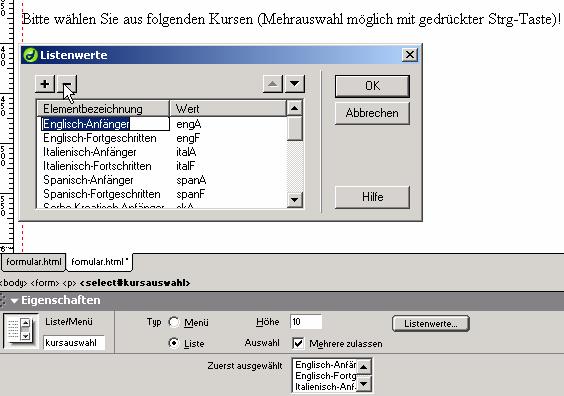Click the minus button to remove list item
The height and width of the screenshot is (396, 564).
[x=67, y=84]
